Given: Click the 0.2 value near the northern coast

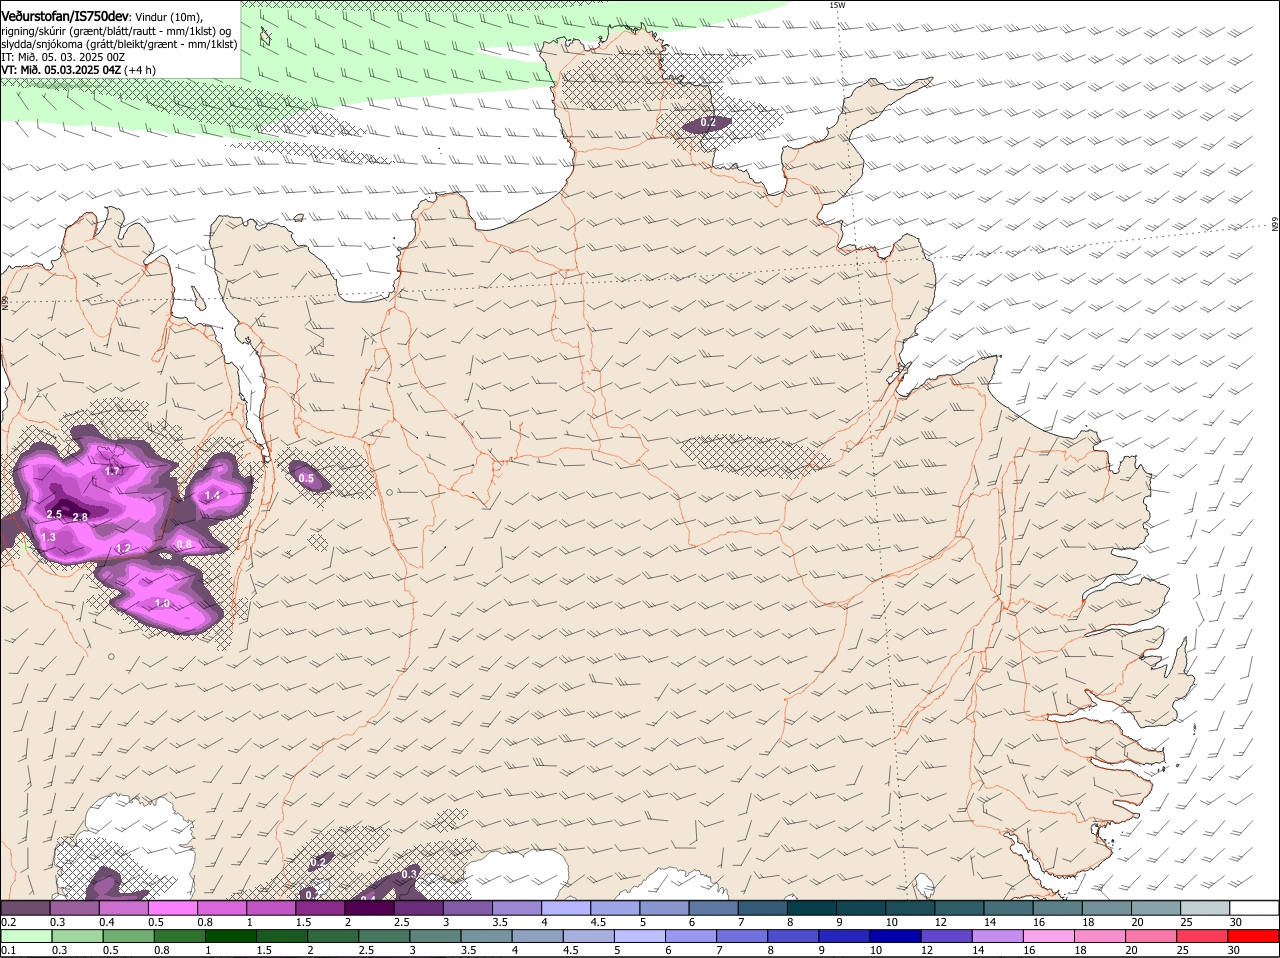Looking at the screenshot, I should click(708, 122).
